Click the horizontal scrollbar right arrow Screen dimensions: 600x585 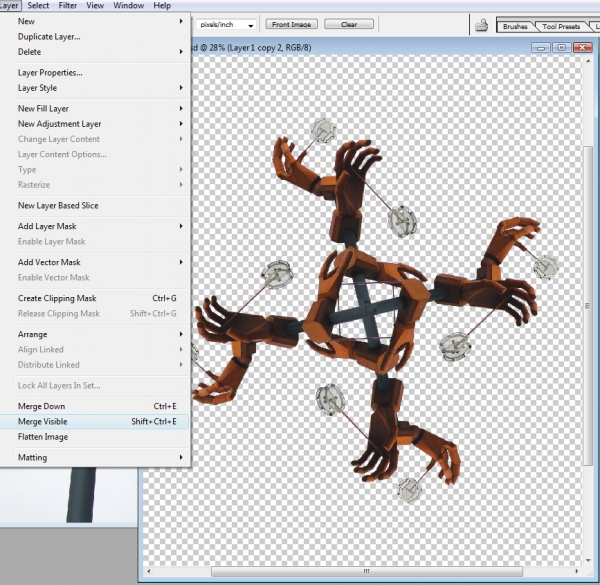pos(576,571)
